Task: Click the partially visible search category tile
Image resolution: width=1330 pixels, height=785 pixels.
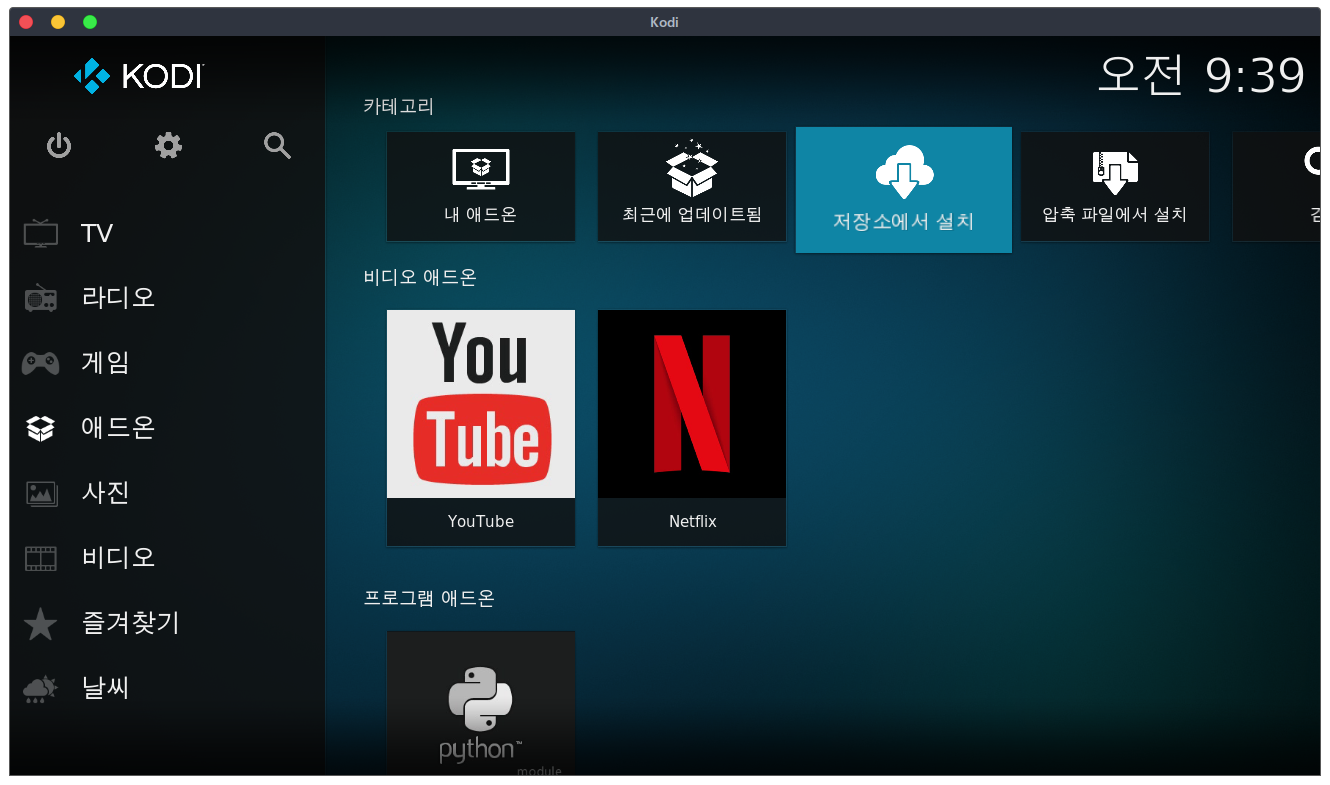Action: tap(1276, 187)
